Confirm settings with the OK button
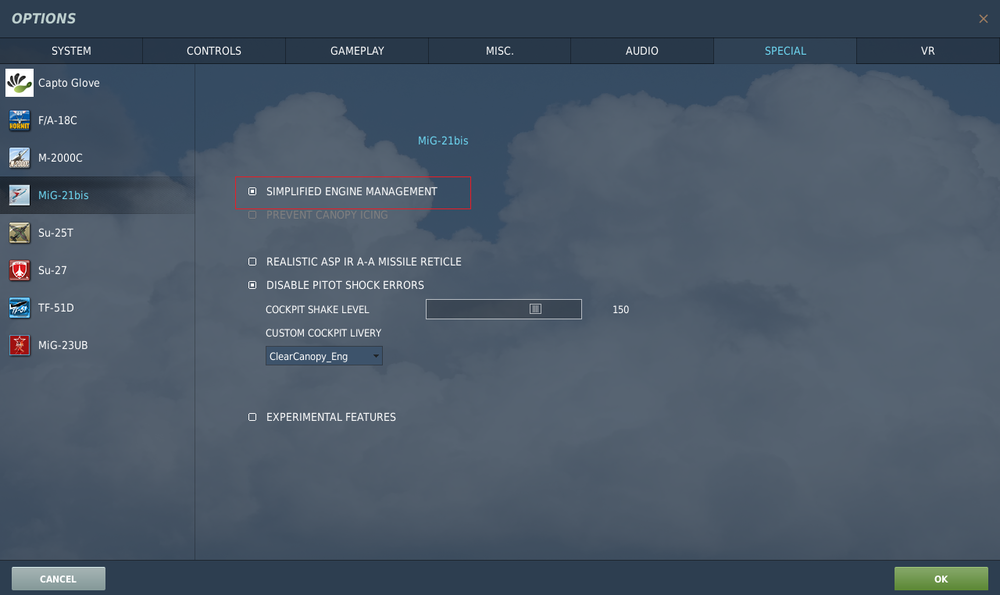This screenshot has height=595, width=1000. [941, 578]
